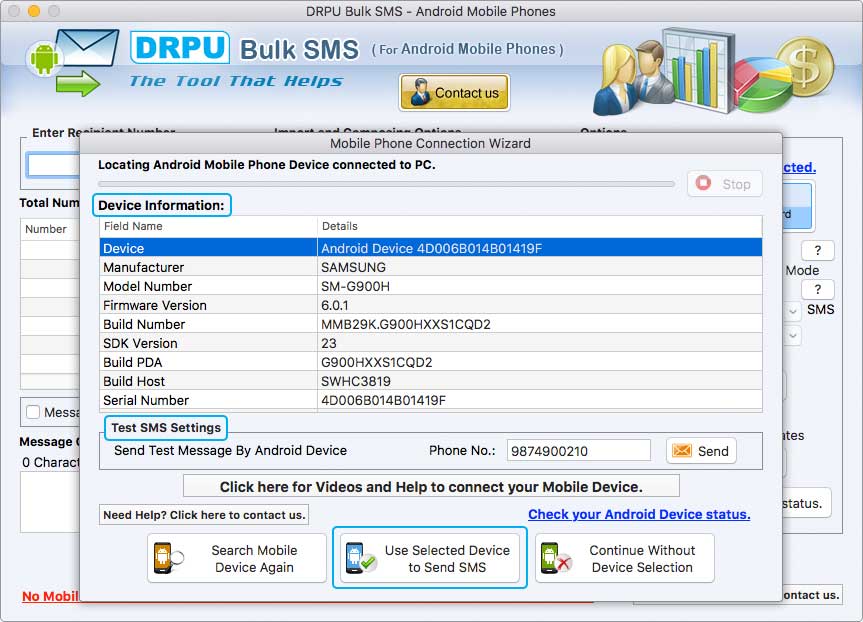Click the recipient number field in main window
Viewport: 863px width, 622px height.
(x=53, y=165)
